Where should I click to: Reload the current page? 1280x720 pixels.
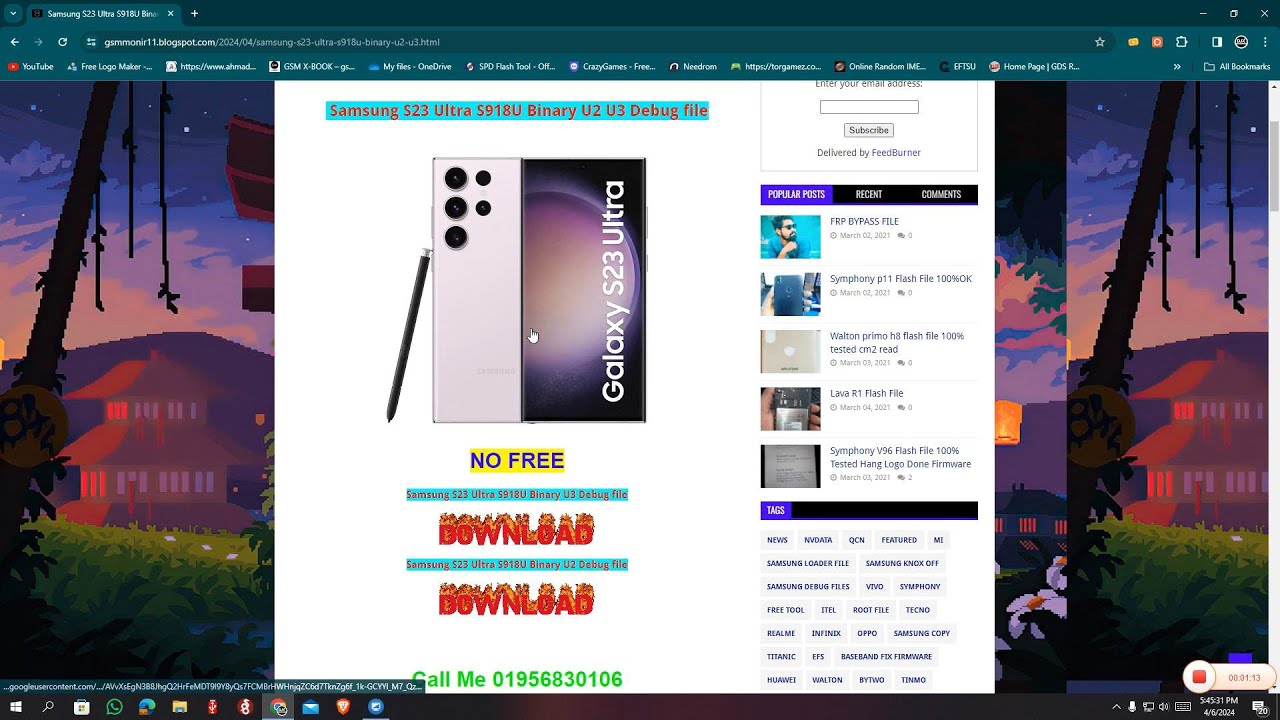coord(62,42)
